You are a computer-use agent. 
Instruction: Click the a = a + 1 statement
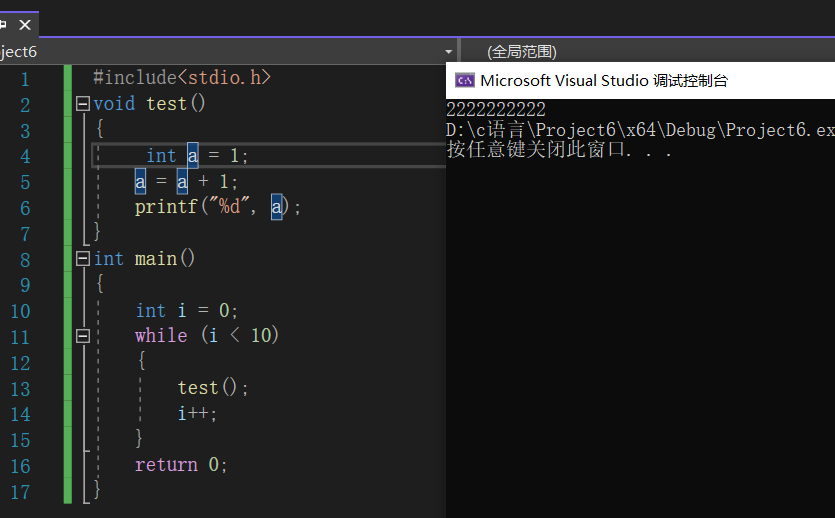point(186,182)
